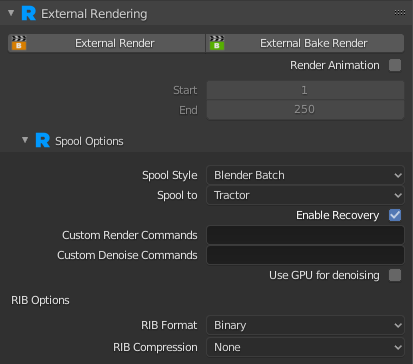Open the Spool to Tractor dropdown

(305, 195)
